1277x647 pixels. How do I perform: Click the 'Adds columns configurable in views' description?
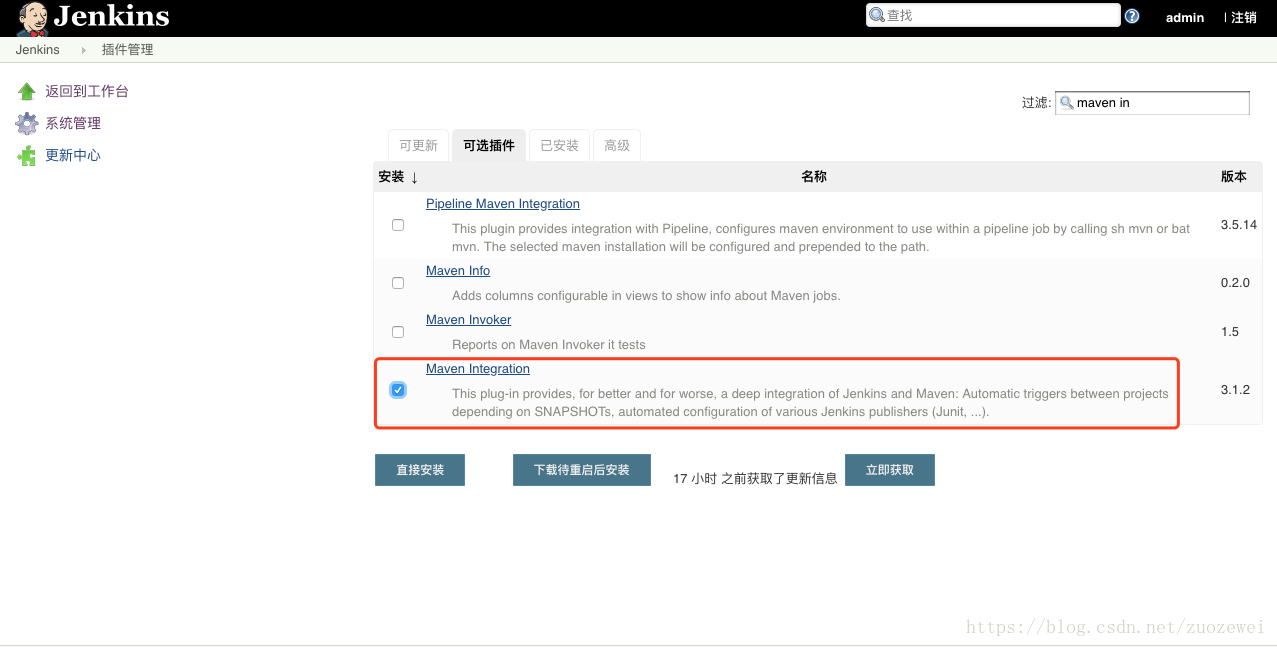(x=646, y=296)
